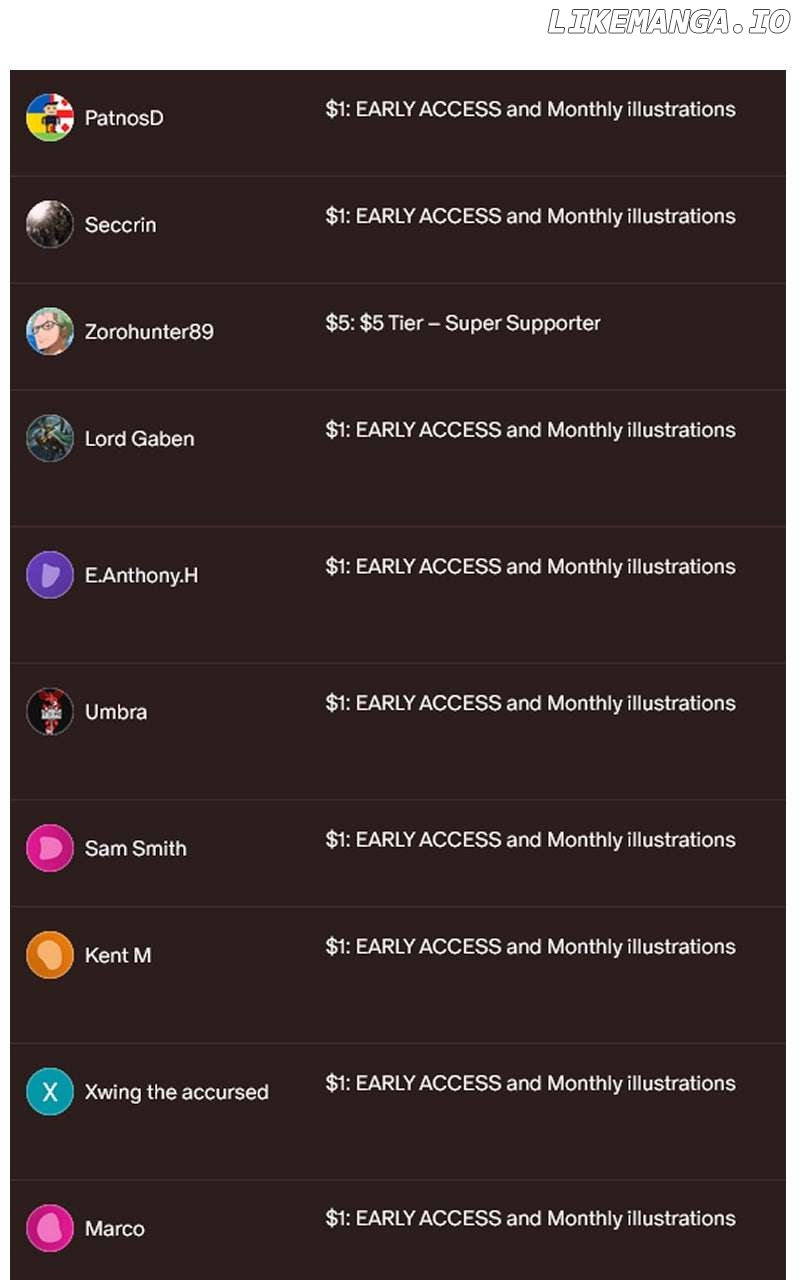Select the Sam Smith username
This screenshot has height=1280, width=800.
[x=136, y=849]
